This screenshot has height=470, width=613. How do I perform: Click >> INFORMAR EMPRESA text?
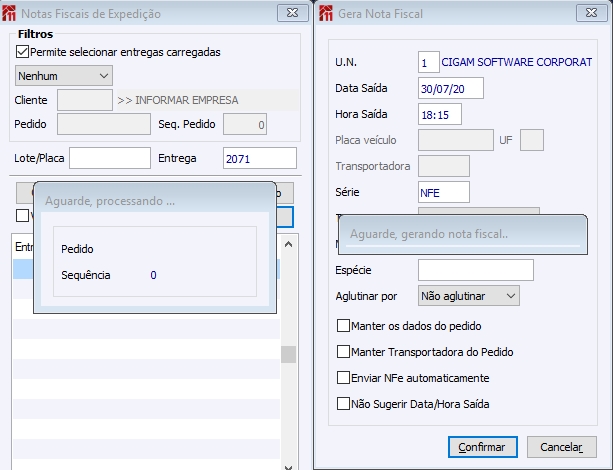178,100
